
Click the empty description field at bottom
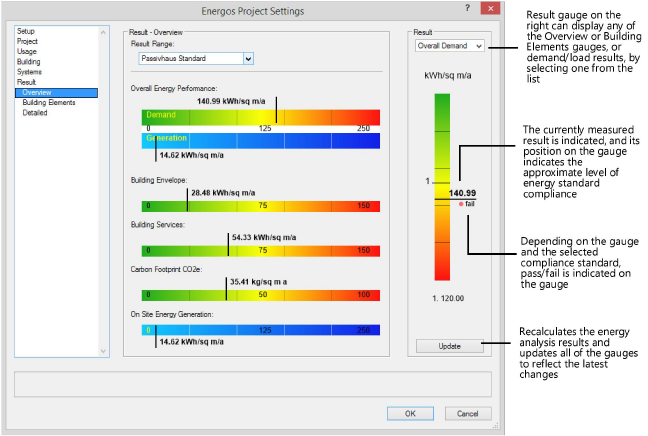click(x=252, y=384)
